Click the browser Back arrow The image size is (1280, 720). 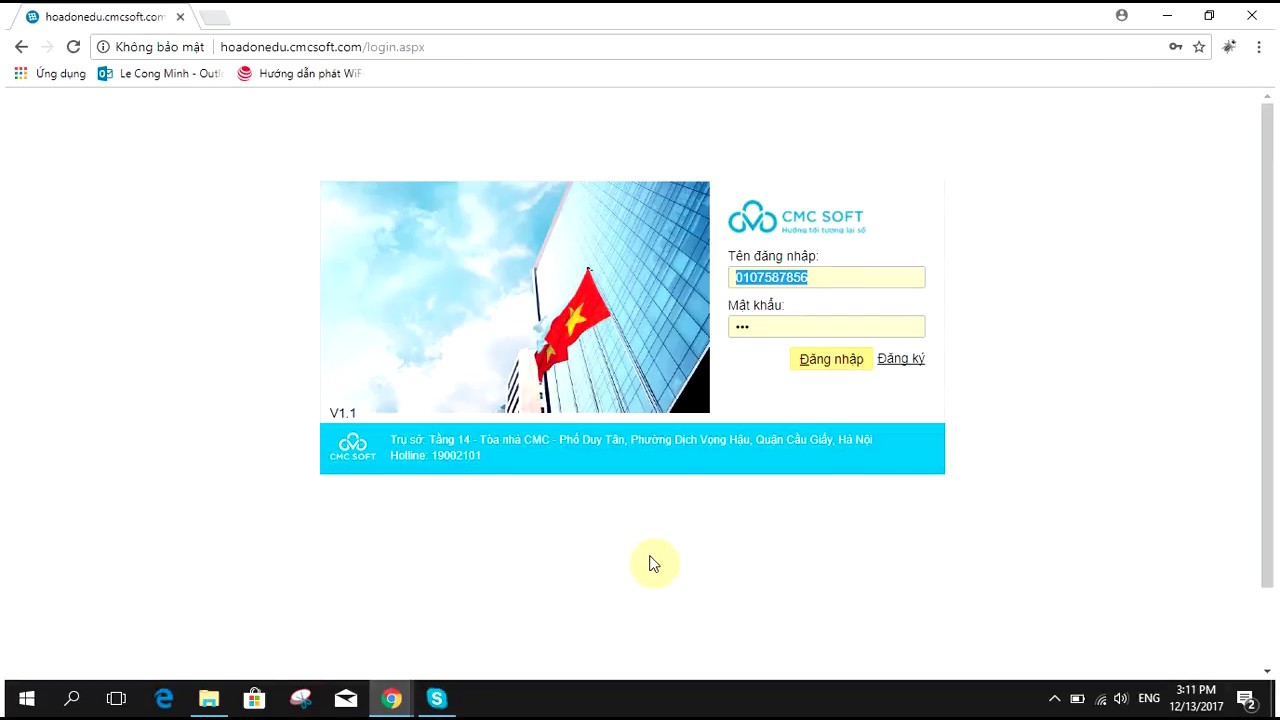click(x=21, y=47)
